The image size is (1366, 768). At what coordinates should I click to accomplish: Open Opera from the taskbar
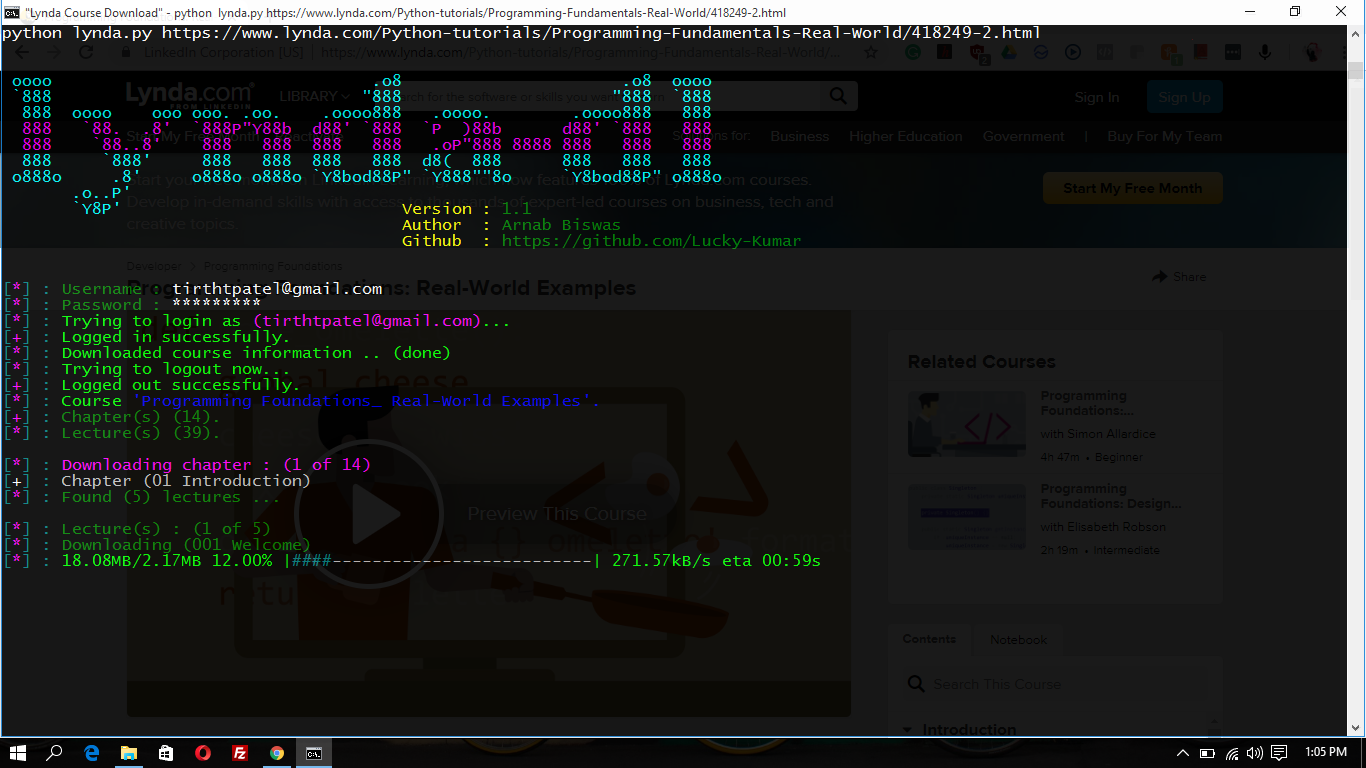203,754
